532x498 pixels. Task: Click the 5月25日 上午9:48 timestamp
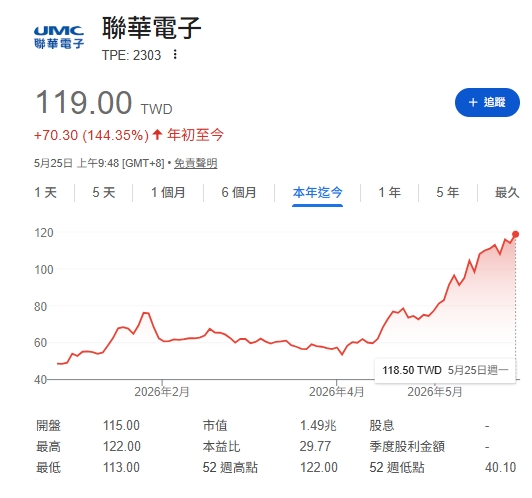(x=99, y=163)
